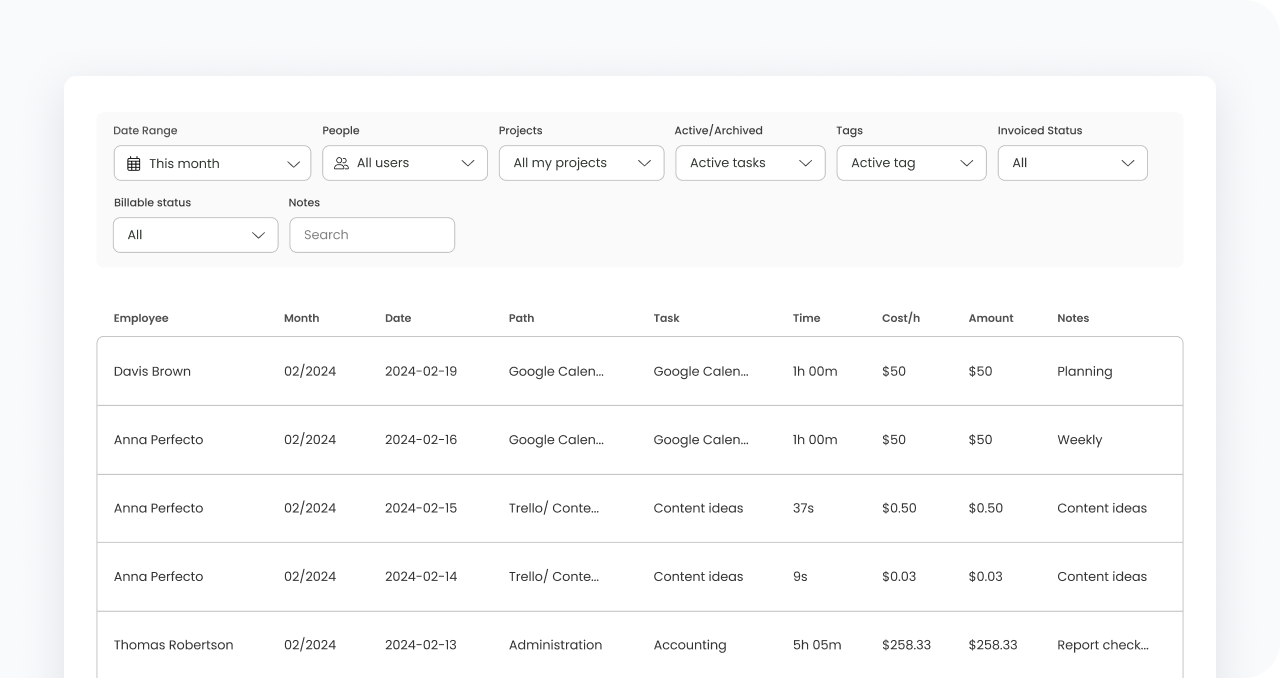
Task: Click the Billable status filter label
Action: coord(152,203)
